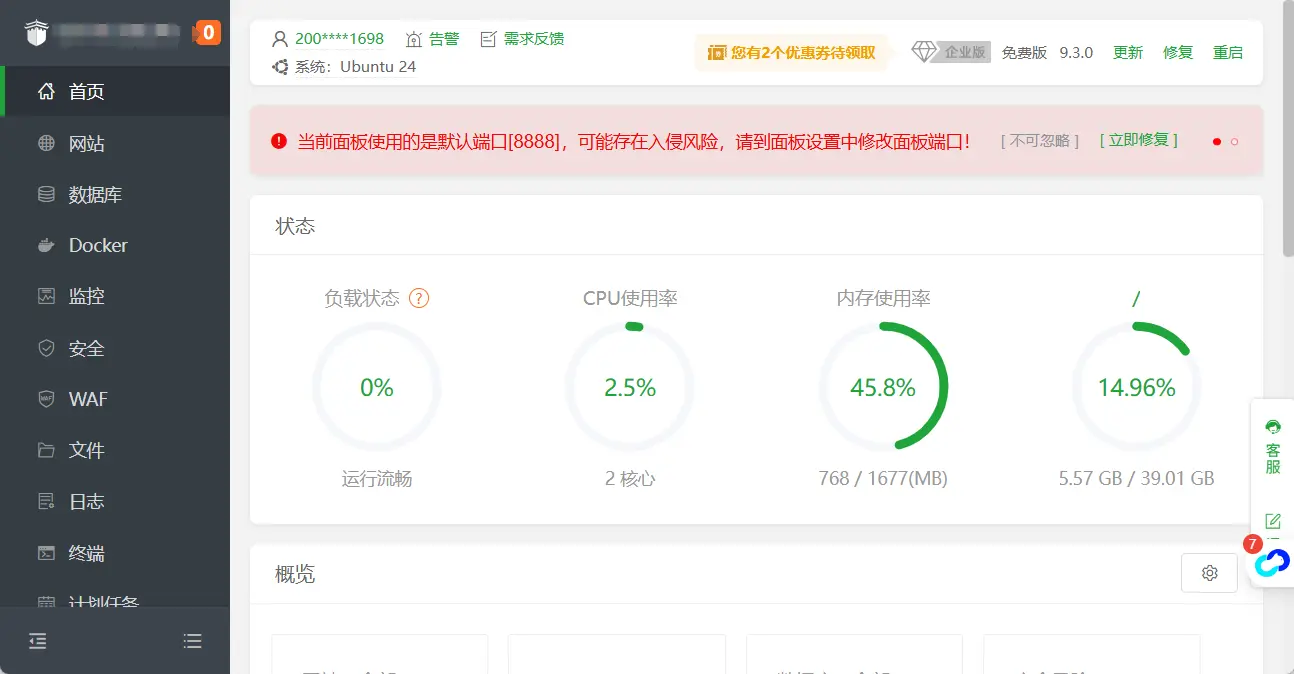Viewport: 1294px width, 674px height.
Task: Click the 0% load status gauge
Action: point(377,387)
